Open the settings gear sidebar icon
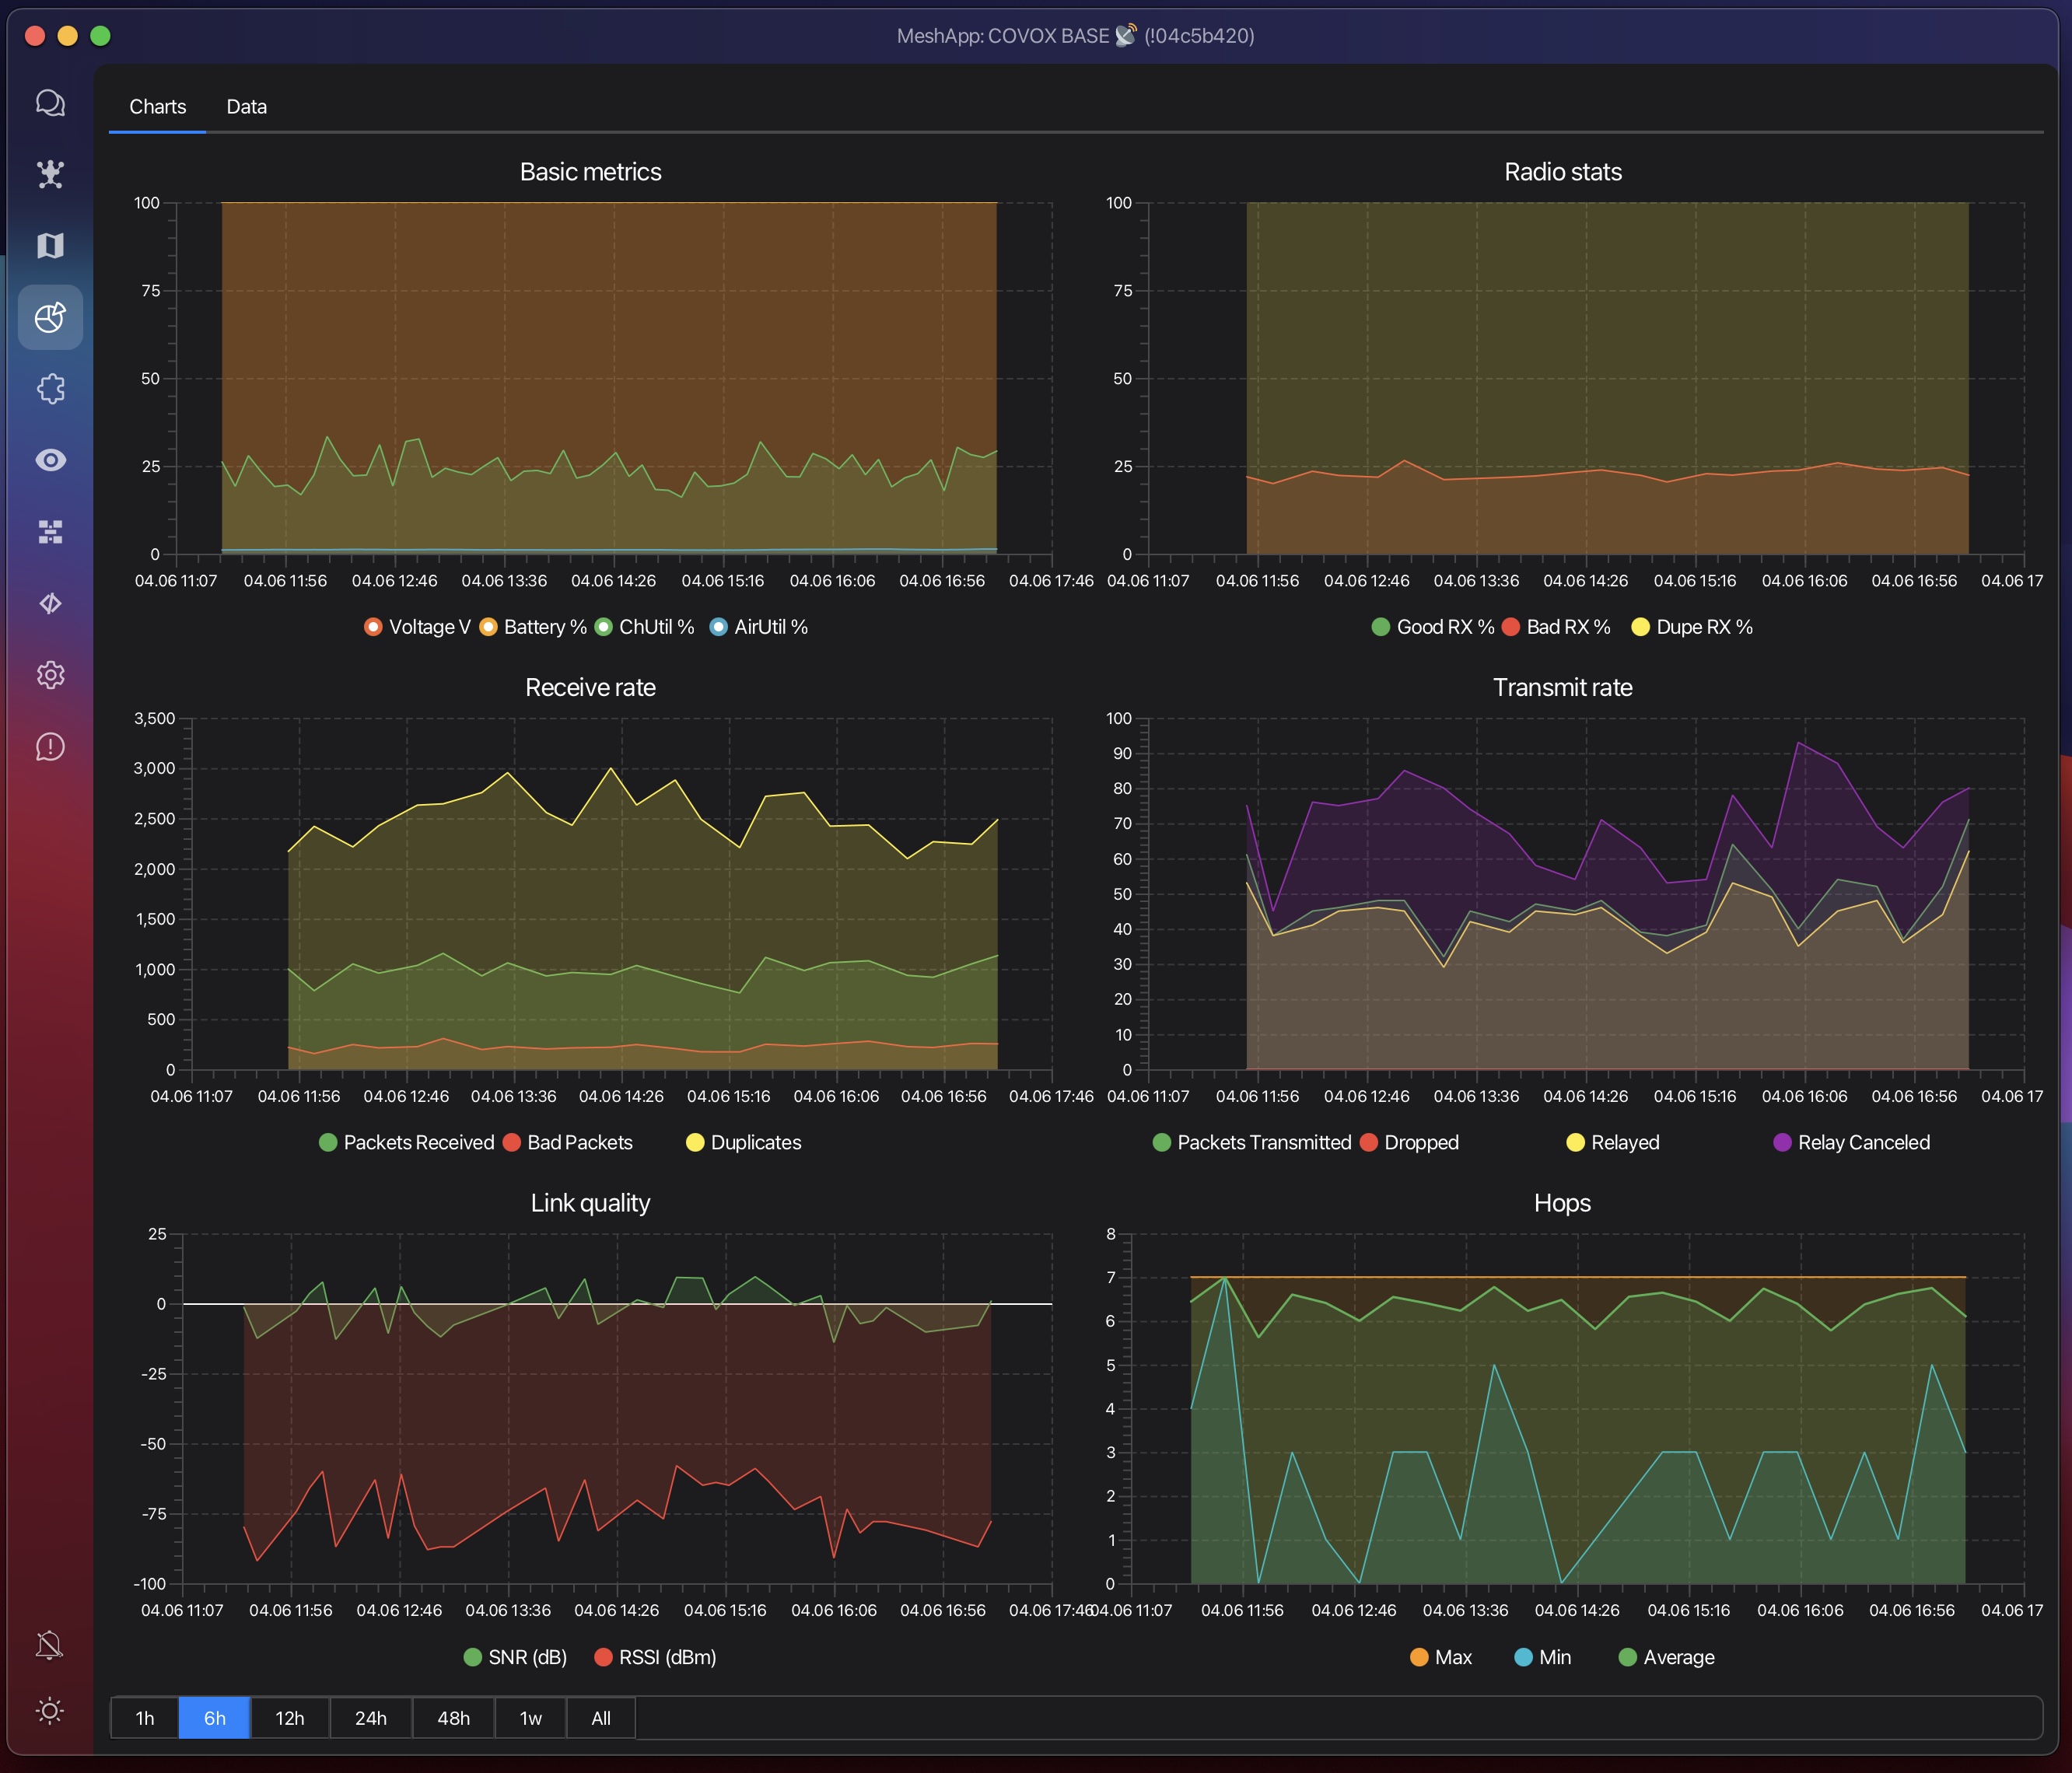 tap(50, 675)
